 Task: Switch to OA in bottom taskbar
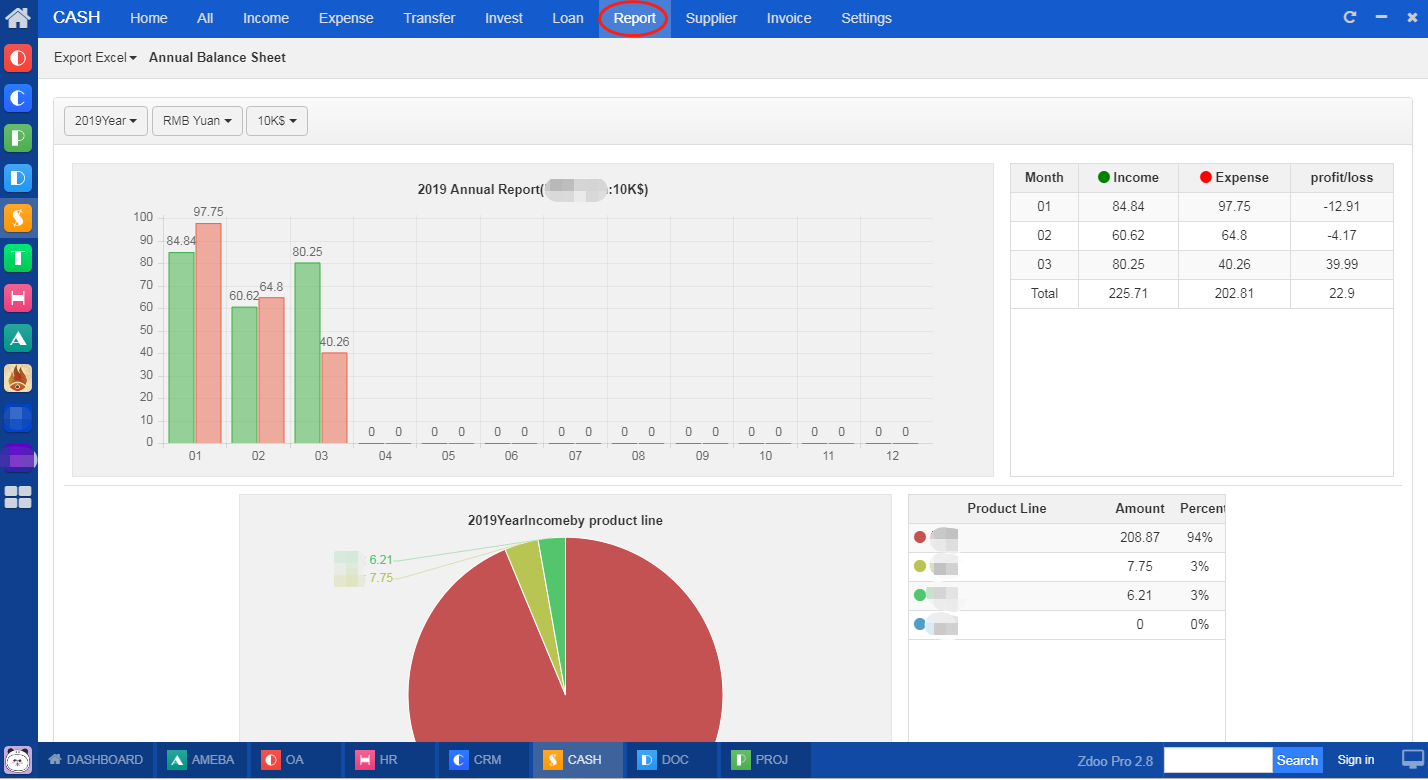[x=295, y=760]
